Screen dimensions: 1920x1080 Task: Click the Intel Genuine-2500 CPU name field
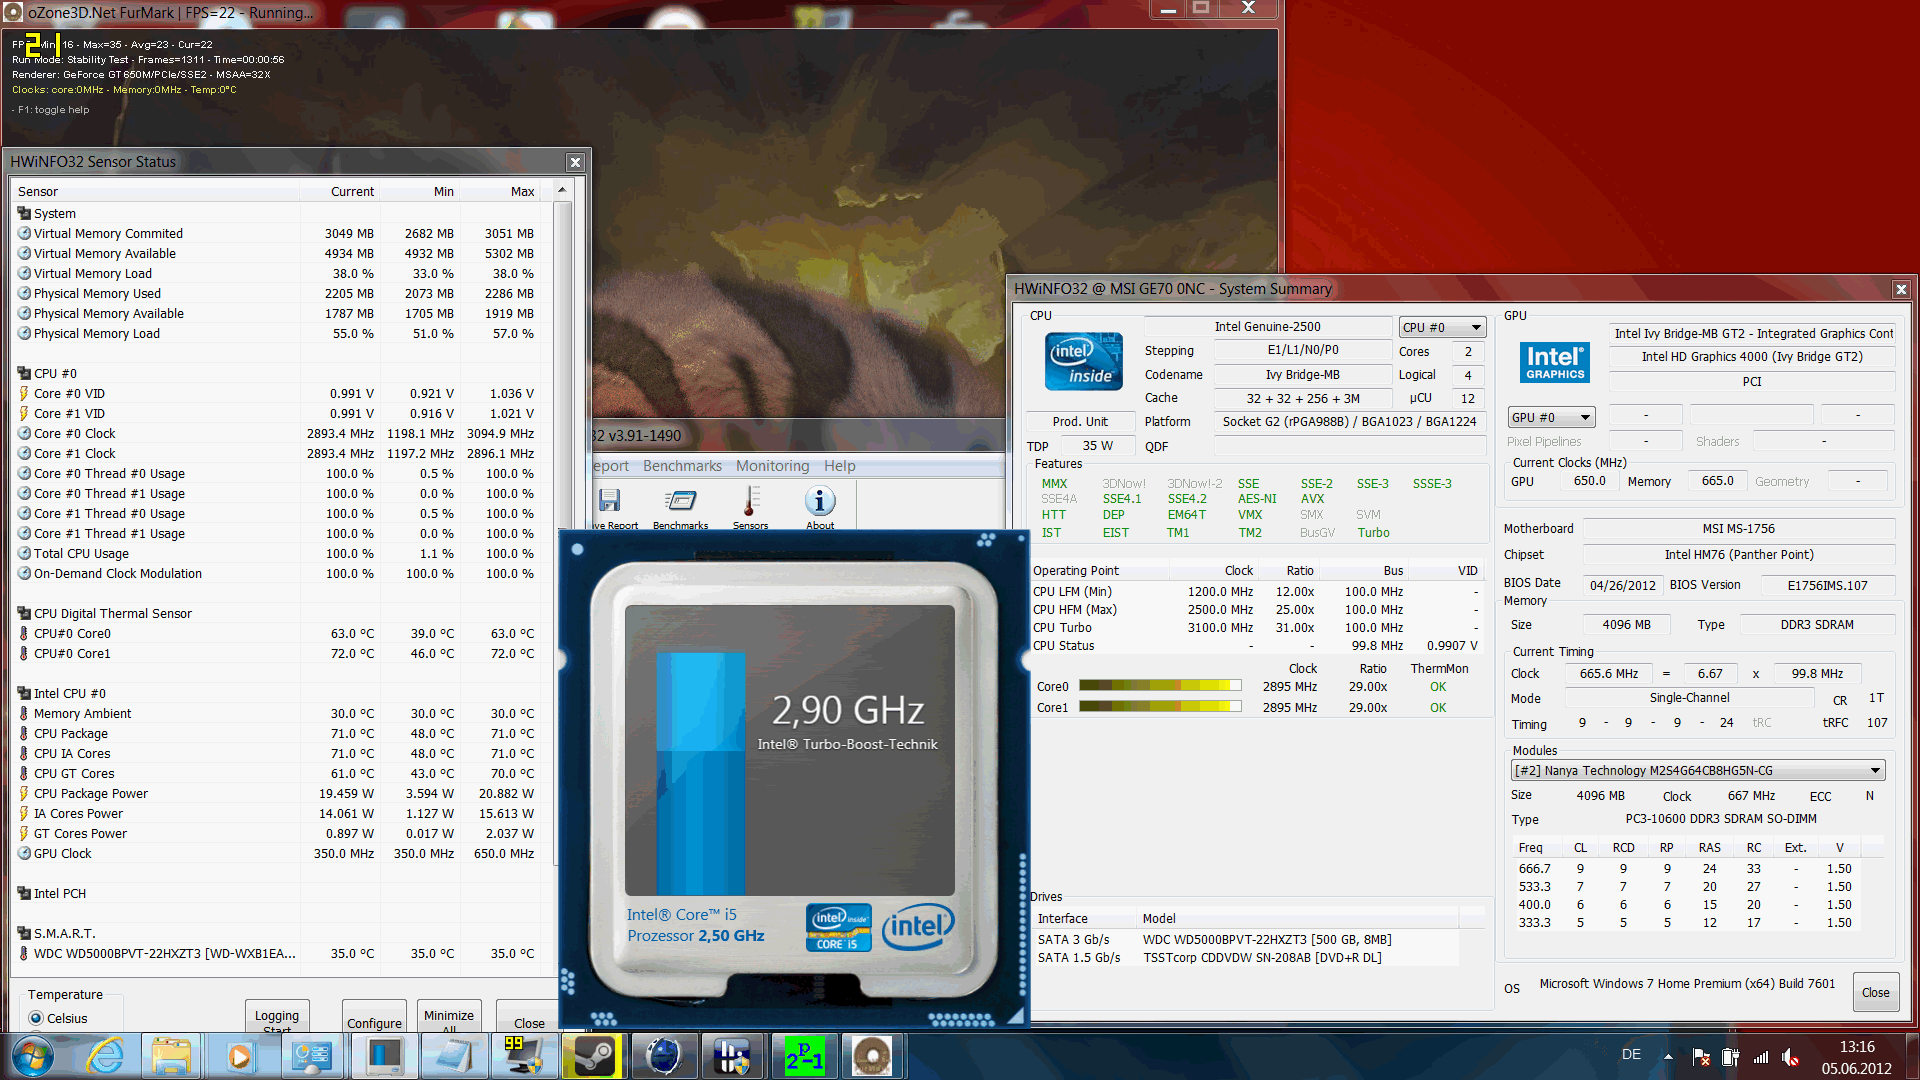point(1268,326)
